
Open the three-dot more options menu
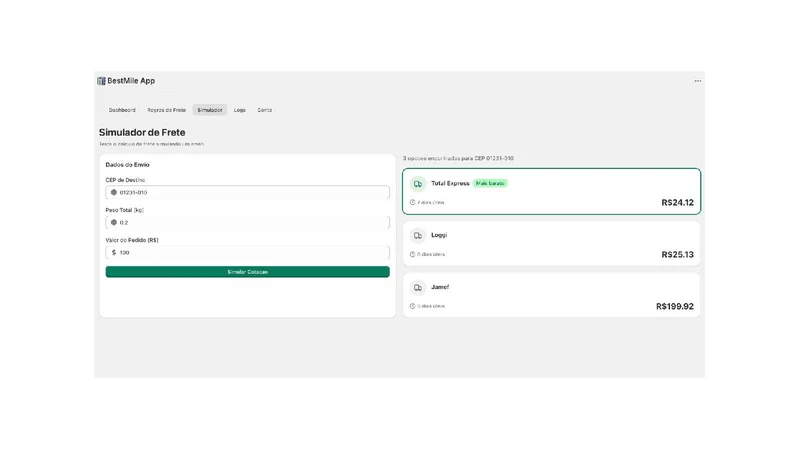click(x=697, y=81)
